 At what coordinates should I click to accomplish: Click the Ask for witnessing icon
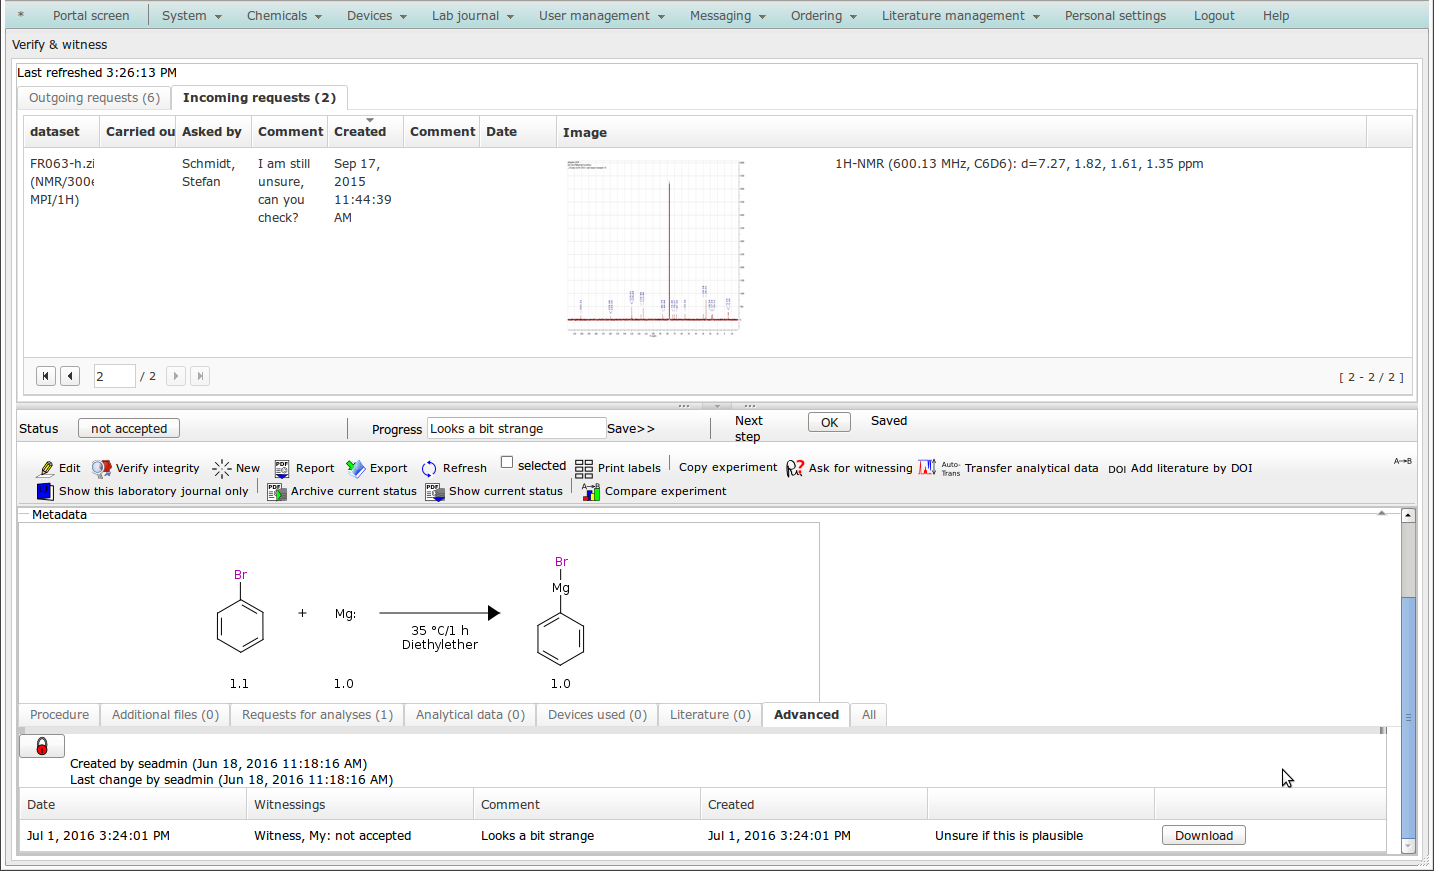795,468
